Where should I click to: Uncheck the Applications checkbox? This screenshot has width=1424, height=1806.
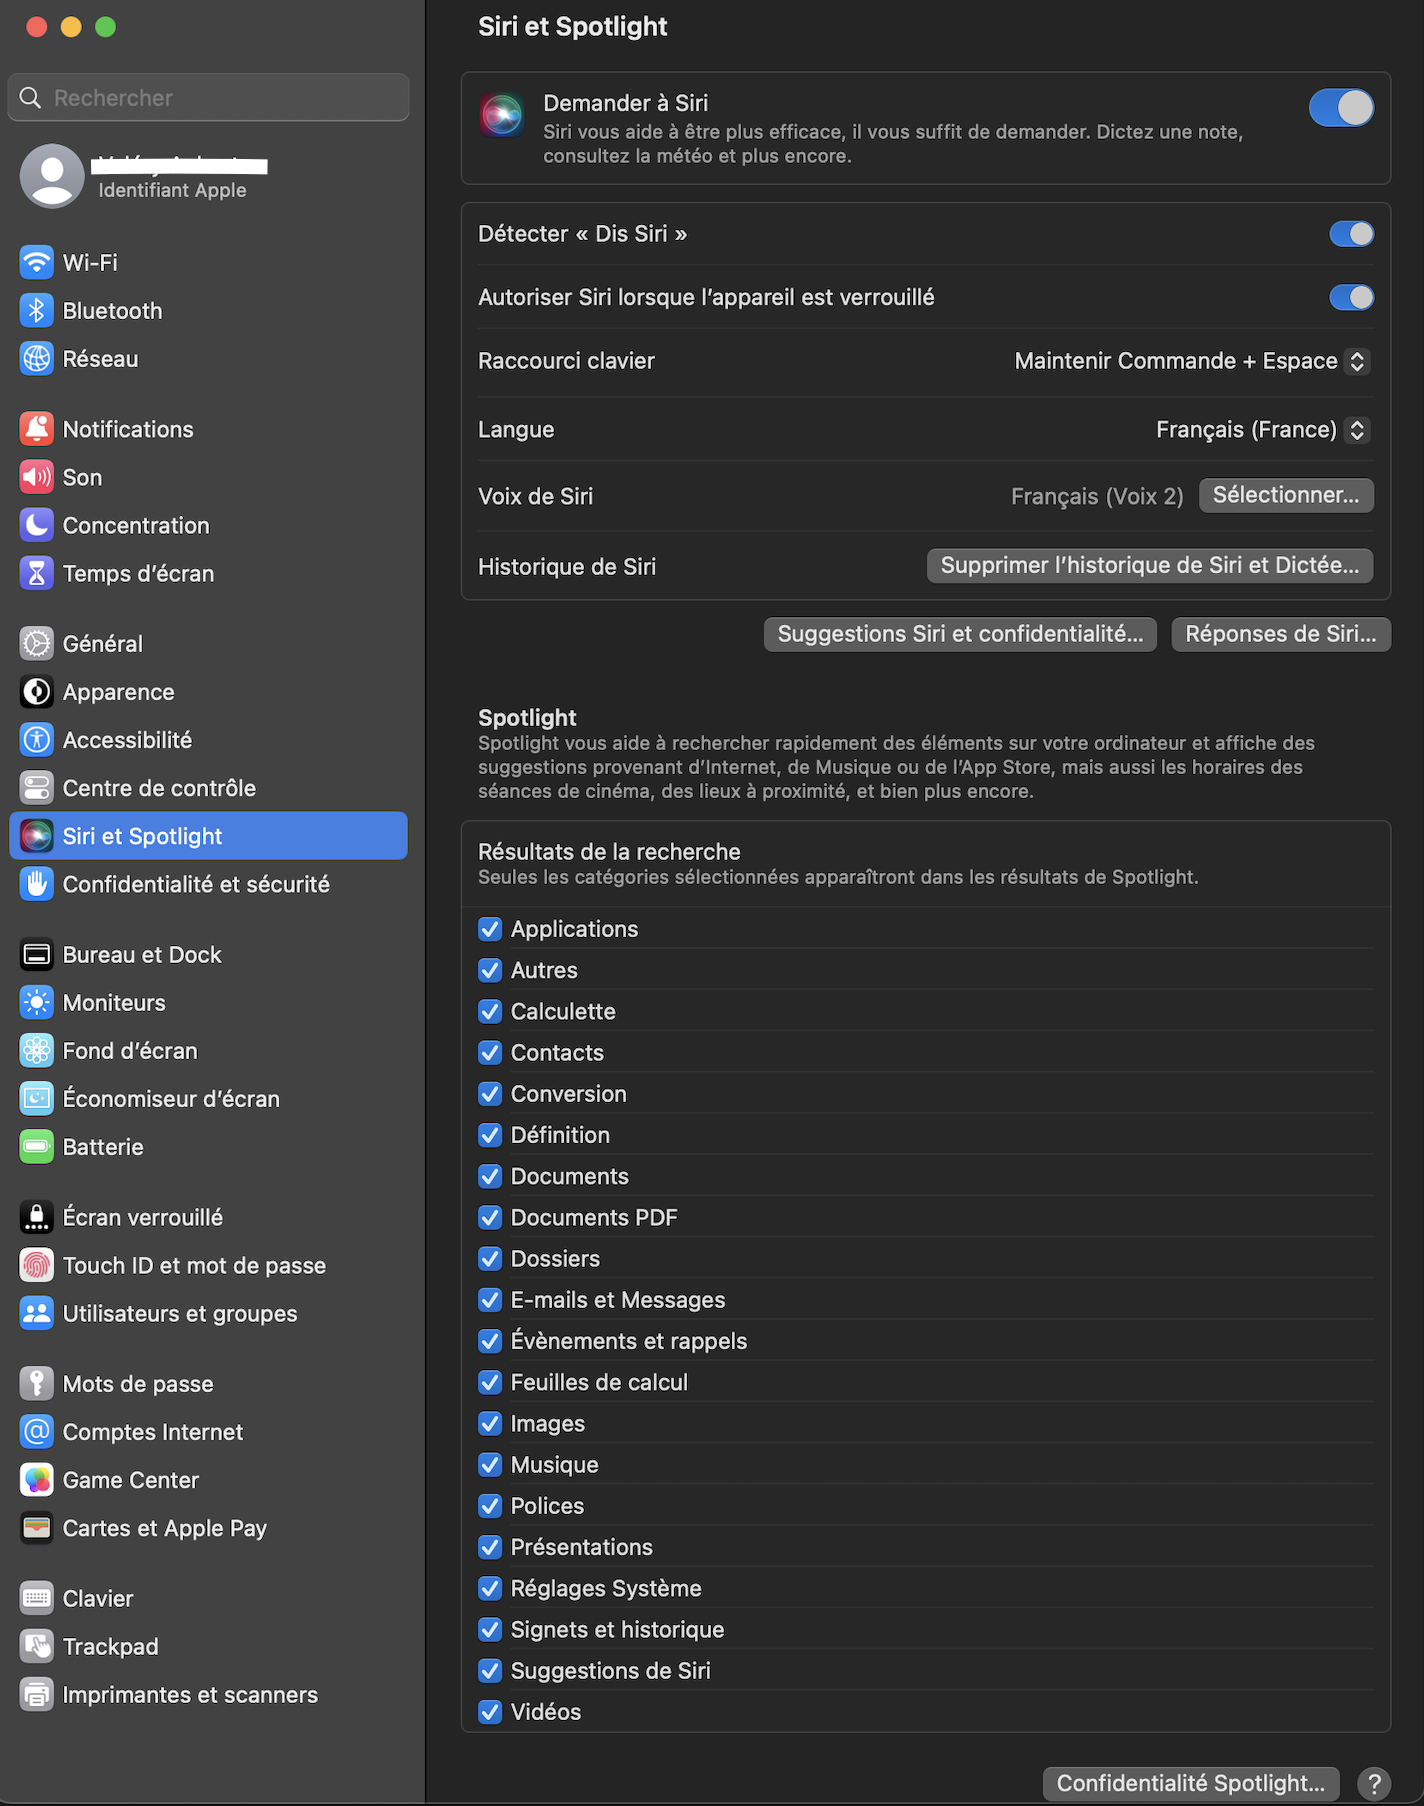coord(490,929)
